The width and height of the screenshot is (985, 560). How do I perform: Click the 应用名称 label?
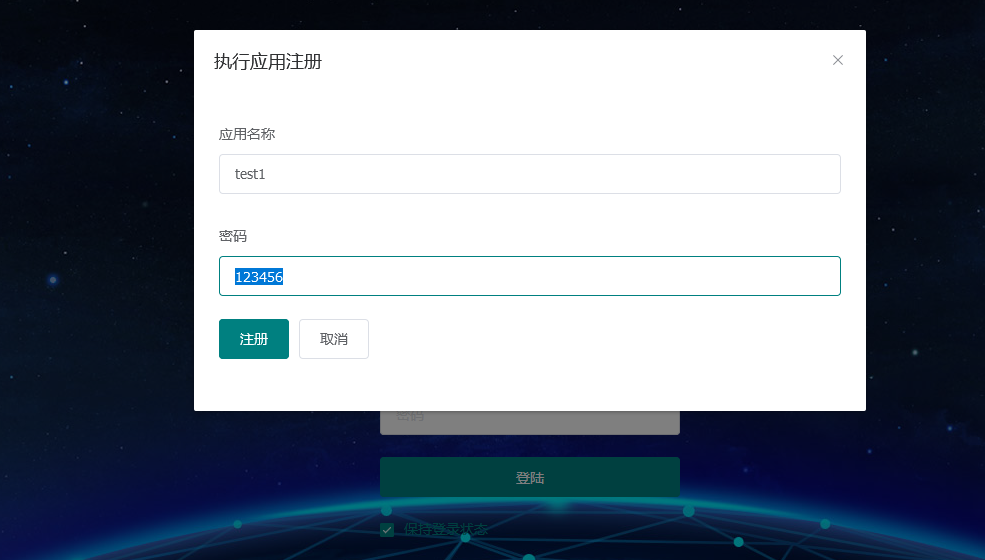(x=247, y=134)
